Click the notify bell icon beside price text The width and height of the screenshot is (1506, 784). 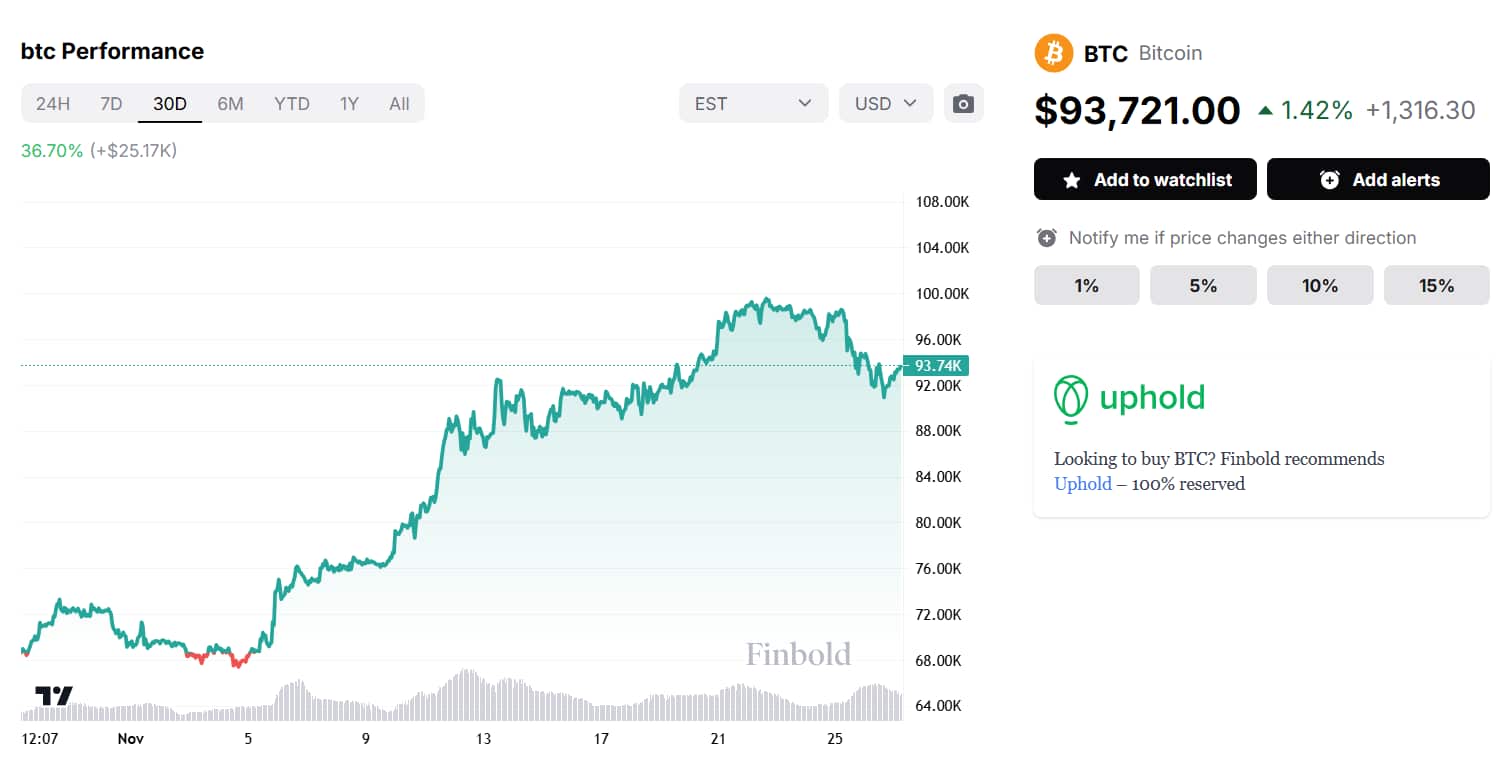pyautogui.click(x=1046, y=238)
